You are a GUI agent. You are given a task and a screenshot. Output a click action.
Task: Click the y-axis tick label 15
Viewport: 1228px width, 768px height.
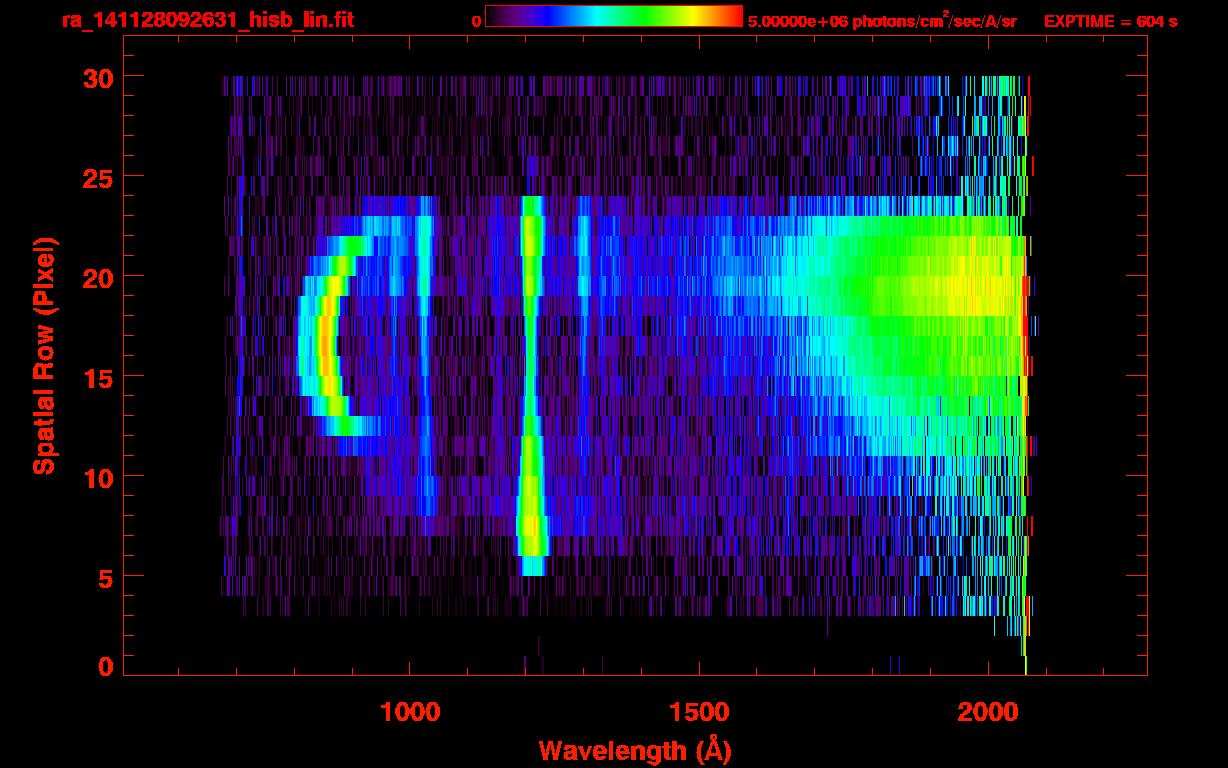tap(98, 377)
